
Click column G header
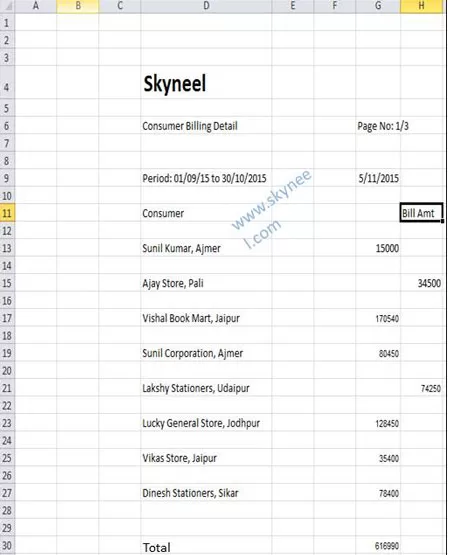tap(378, 6)
